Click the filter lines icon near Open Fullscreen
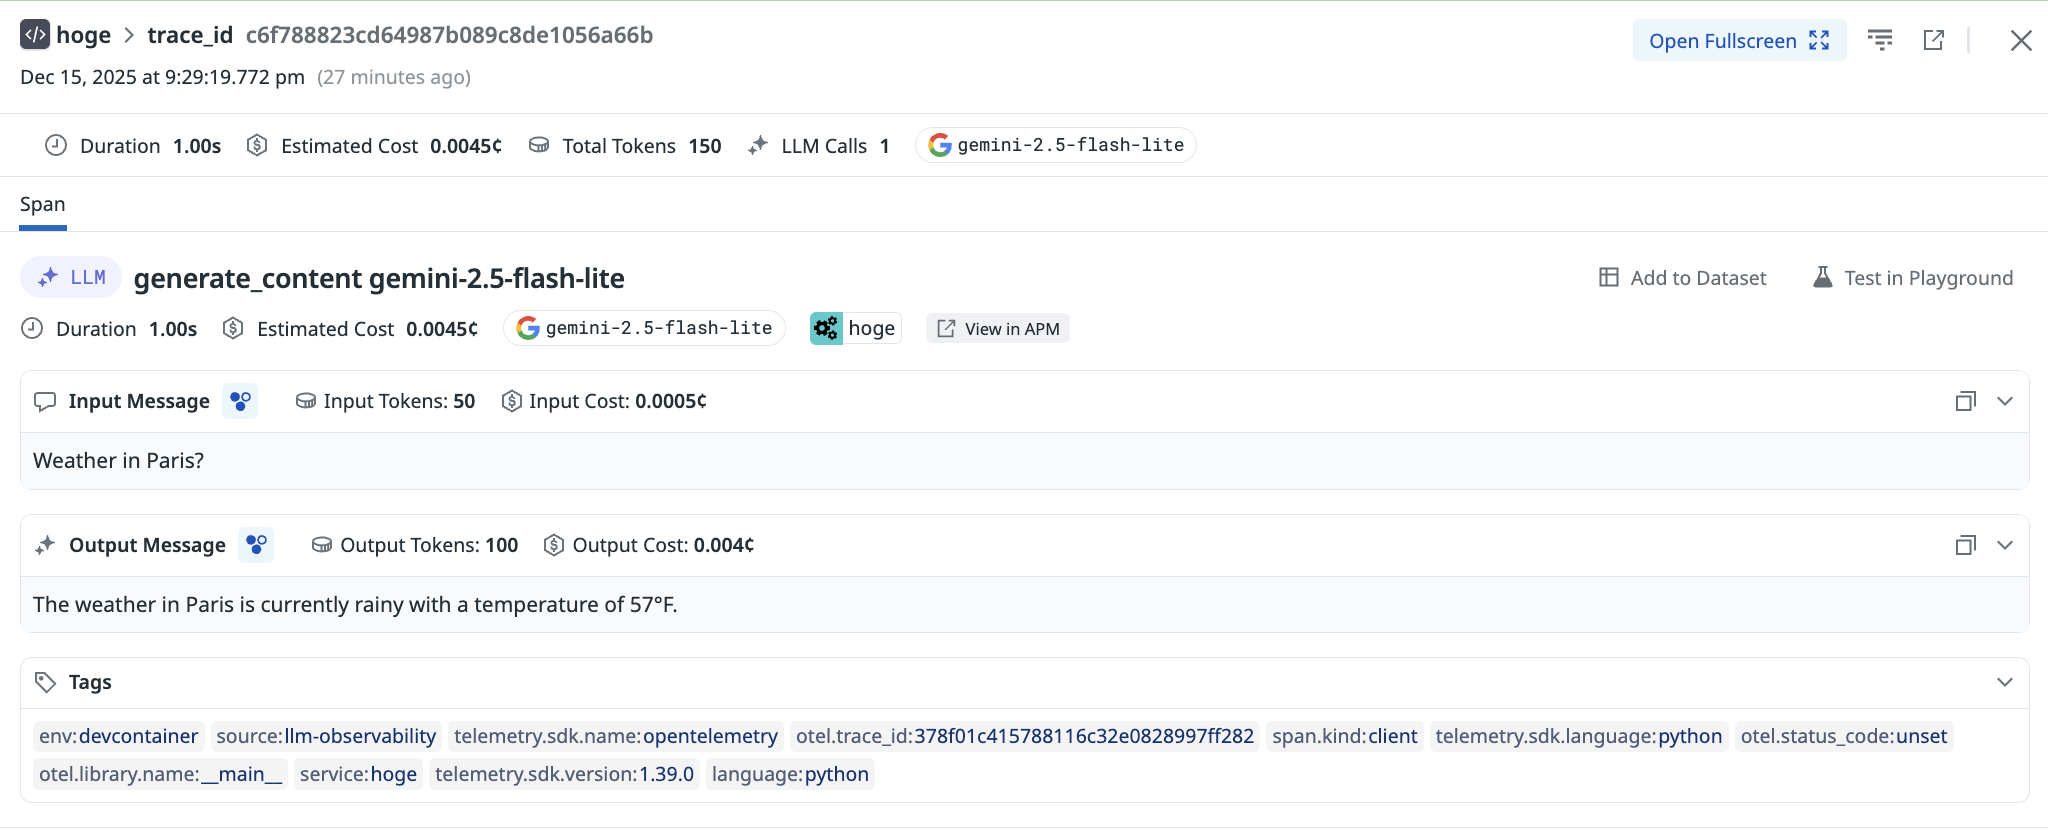Image resolution: width=2048 pixels, height=830 pixels. coord(1880,40)
